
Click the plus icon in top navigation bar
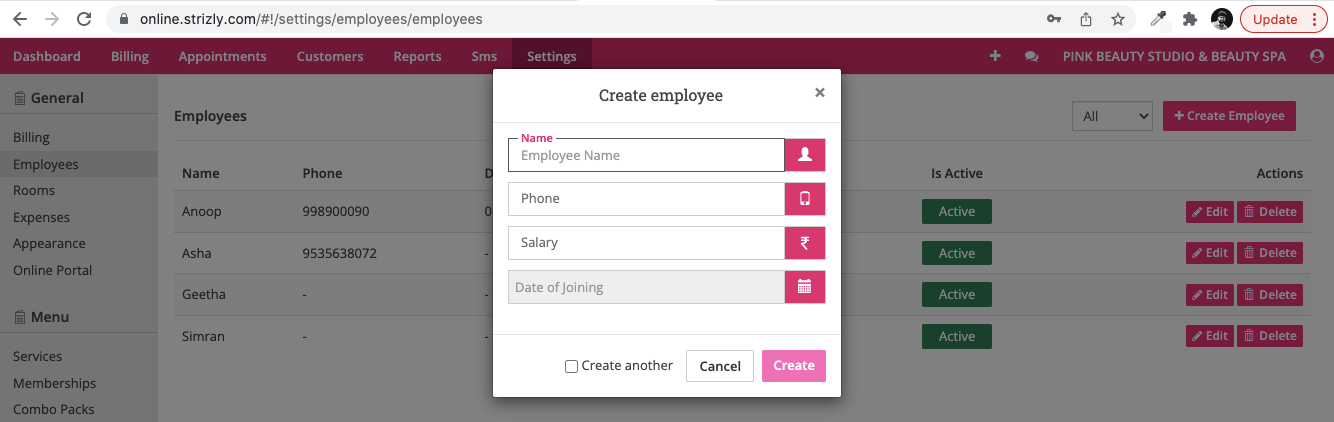[995, 57]
